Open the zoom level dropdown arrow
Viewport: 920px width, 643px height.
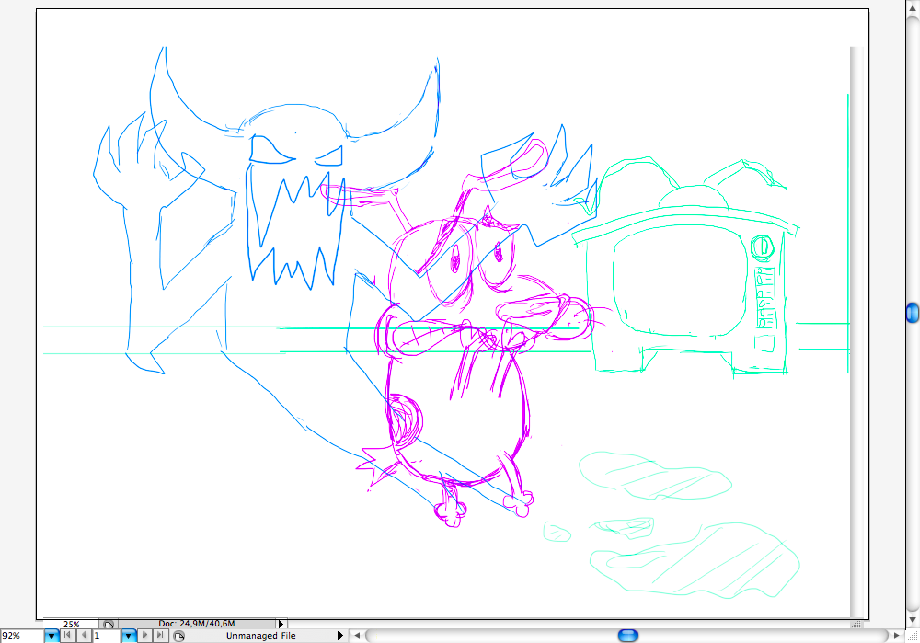click(52, 636)
